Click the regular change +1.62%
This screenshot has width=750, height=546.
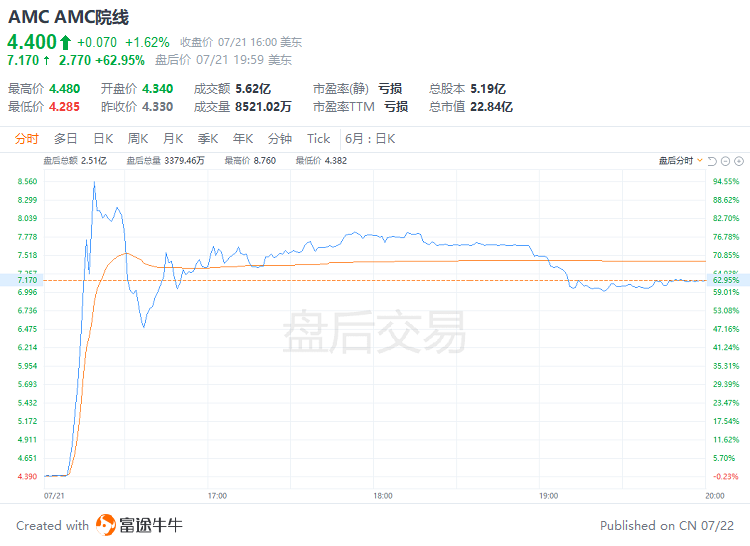click(x=147, y=43)
